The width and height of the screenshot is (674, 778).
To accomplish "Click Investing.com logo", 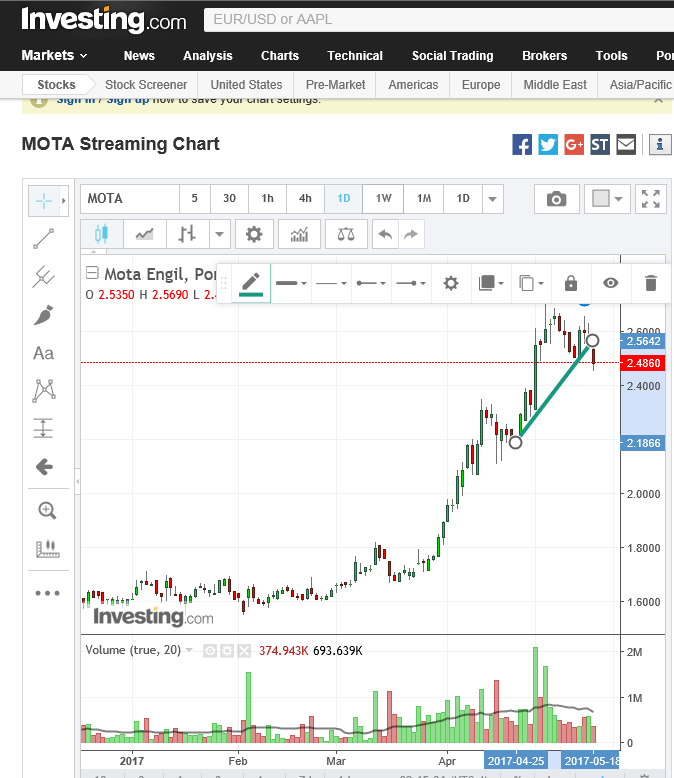I will coord(104,20).
